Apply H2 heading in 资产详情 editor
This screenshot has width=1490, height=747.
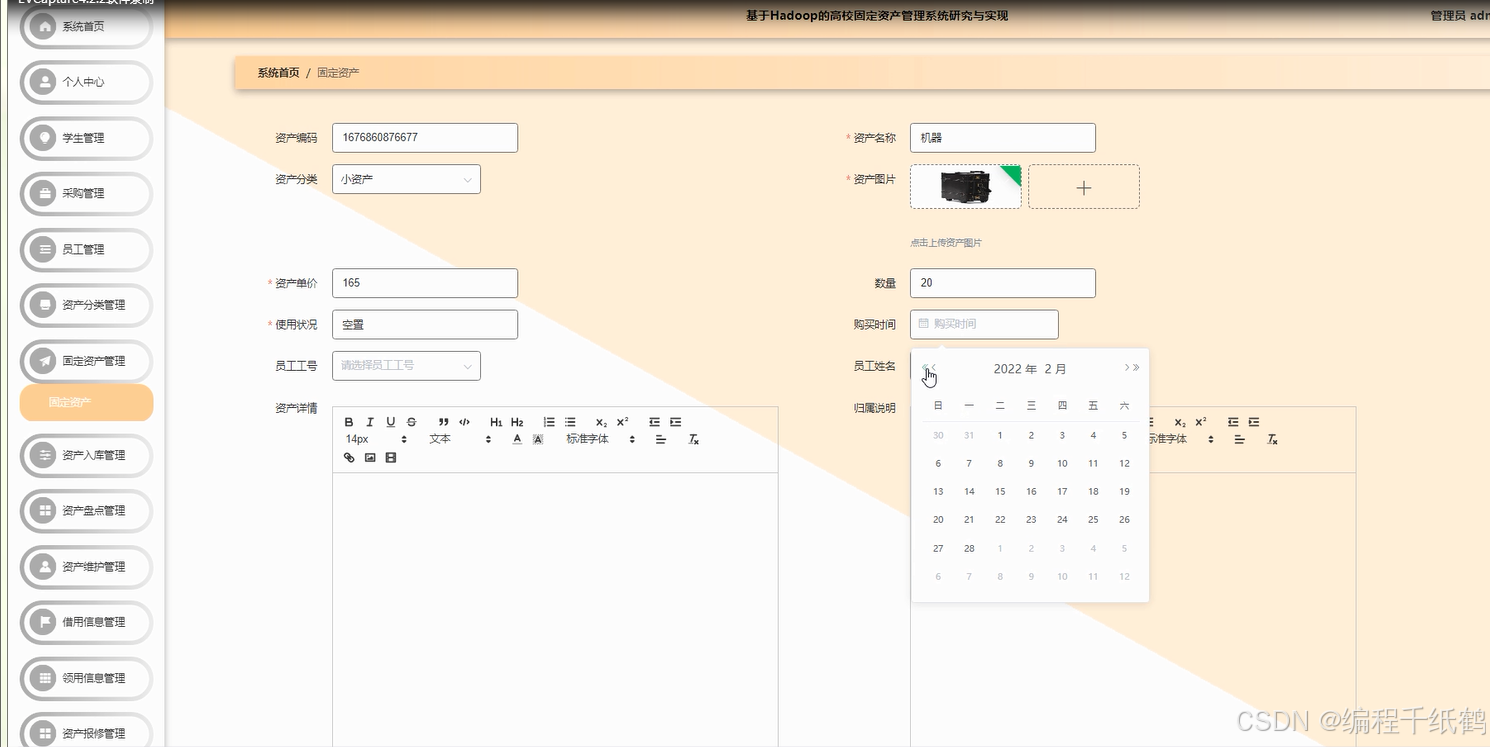(x=517, y=422)
